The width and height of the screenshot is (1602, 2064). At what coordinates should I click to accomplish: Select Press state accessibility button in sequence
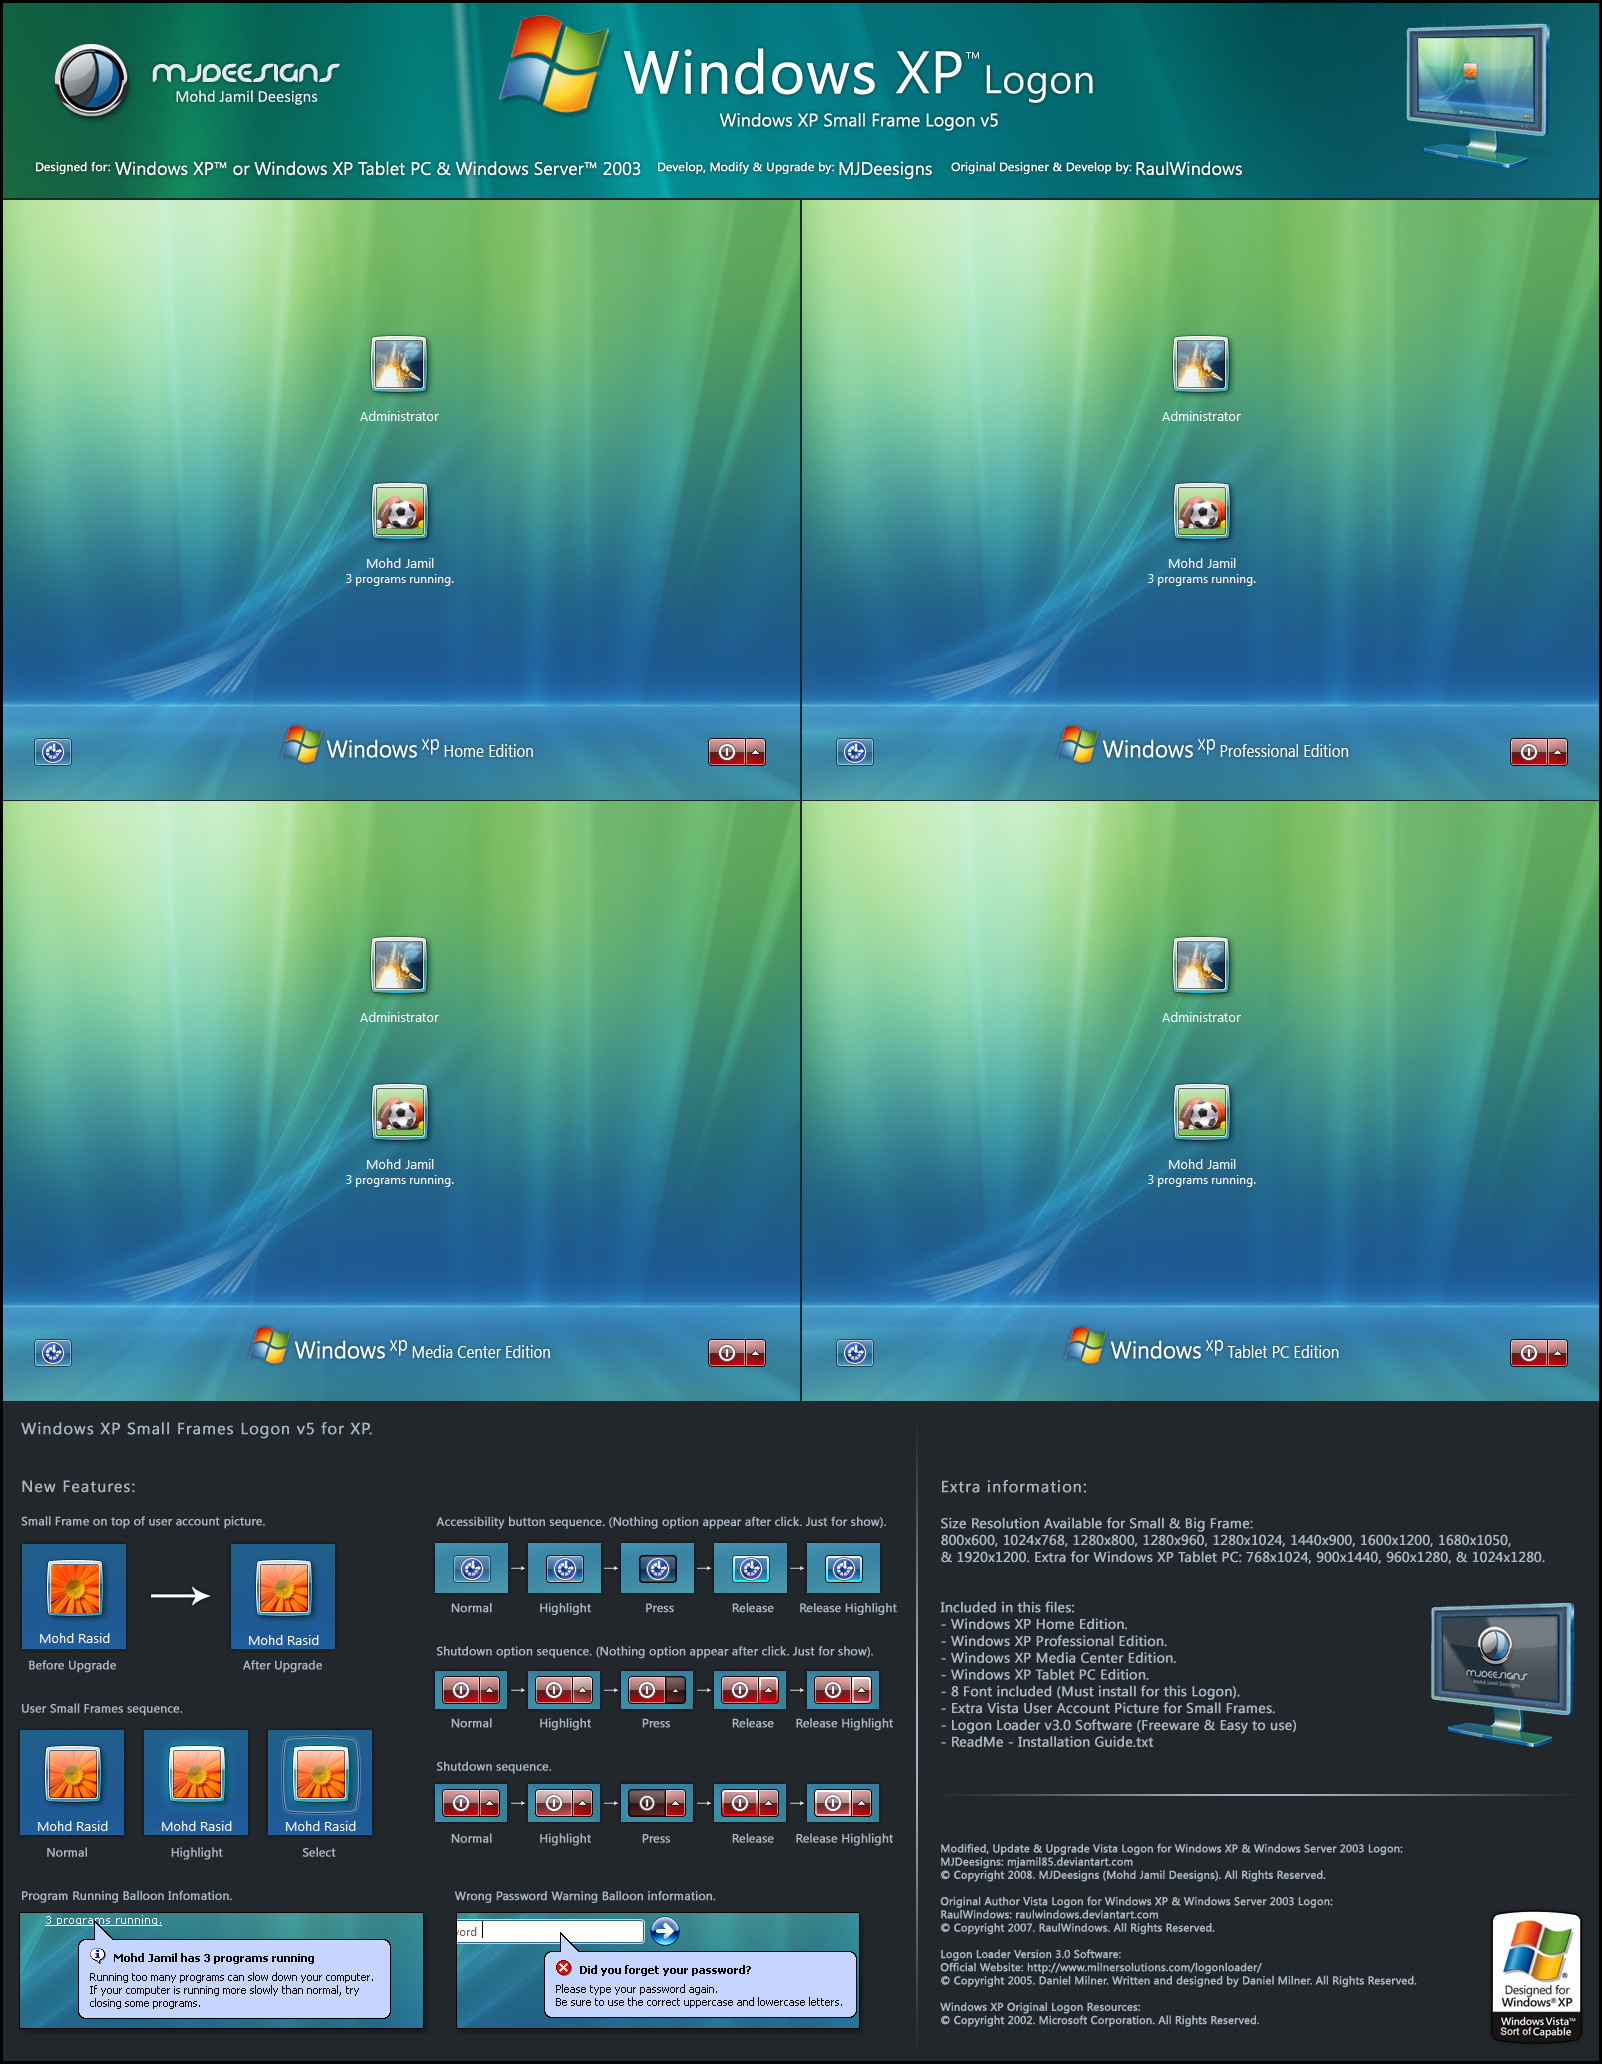pos(658,1569)
